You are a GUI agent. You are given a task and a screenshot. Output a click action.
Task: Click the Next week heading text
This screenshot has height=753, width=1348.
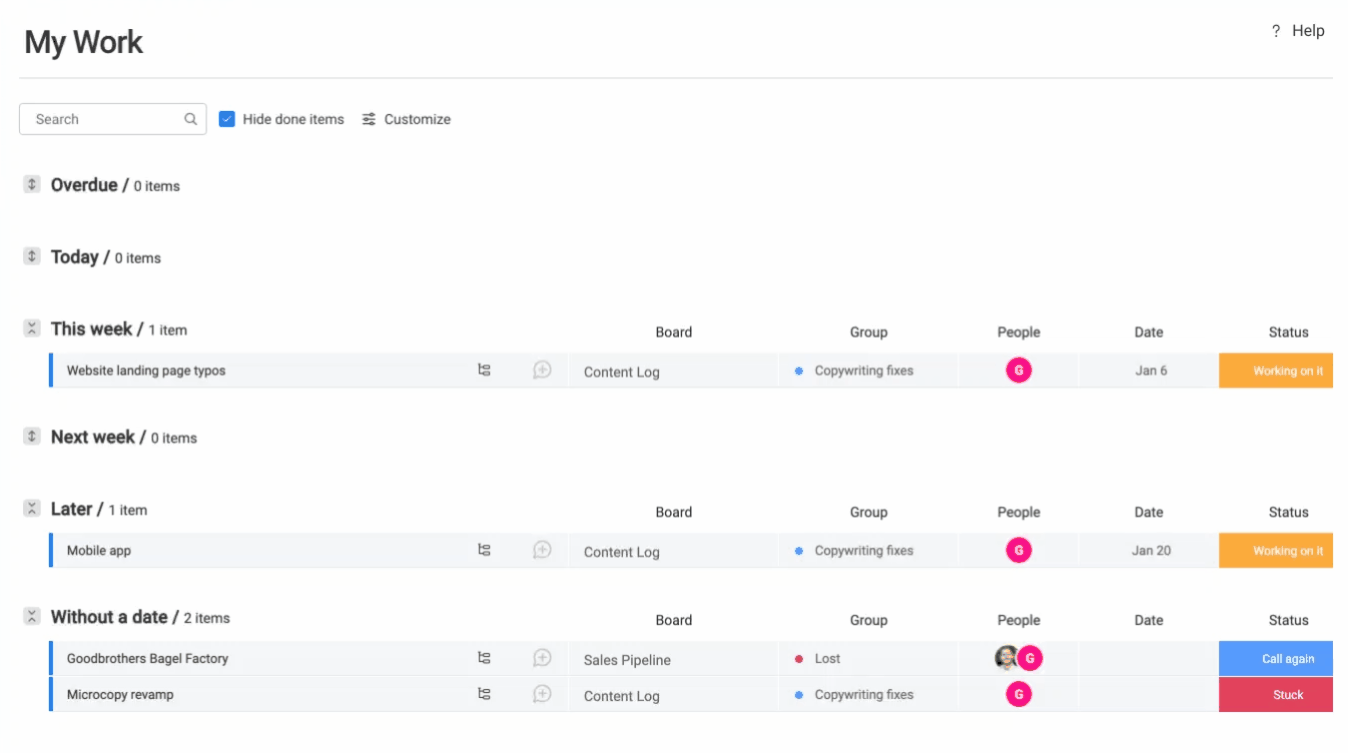pos(93,437)
